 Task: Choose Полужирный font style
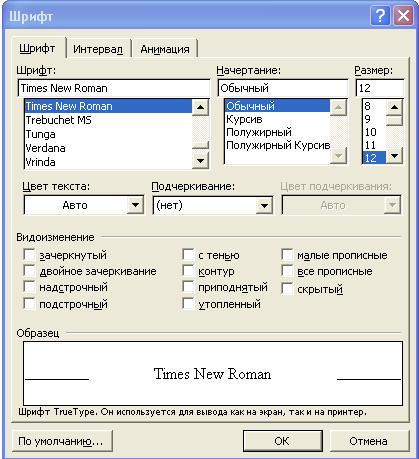pyautogui.click(x=277, y=132)
